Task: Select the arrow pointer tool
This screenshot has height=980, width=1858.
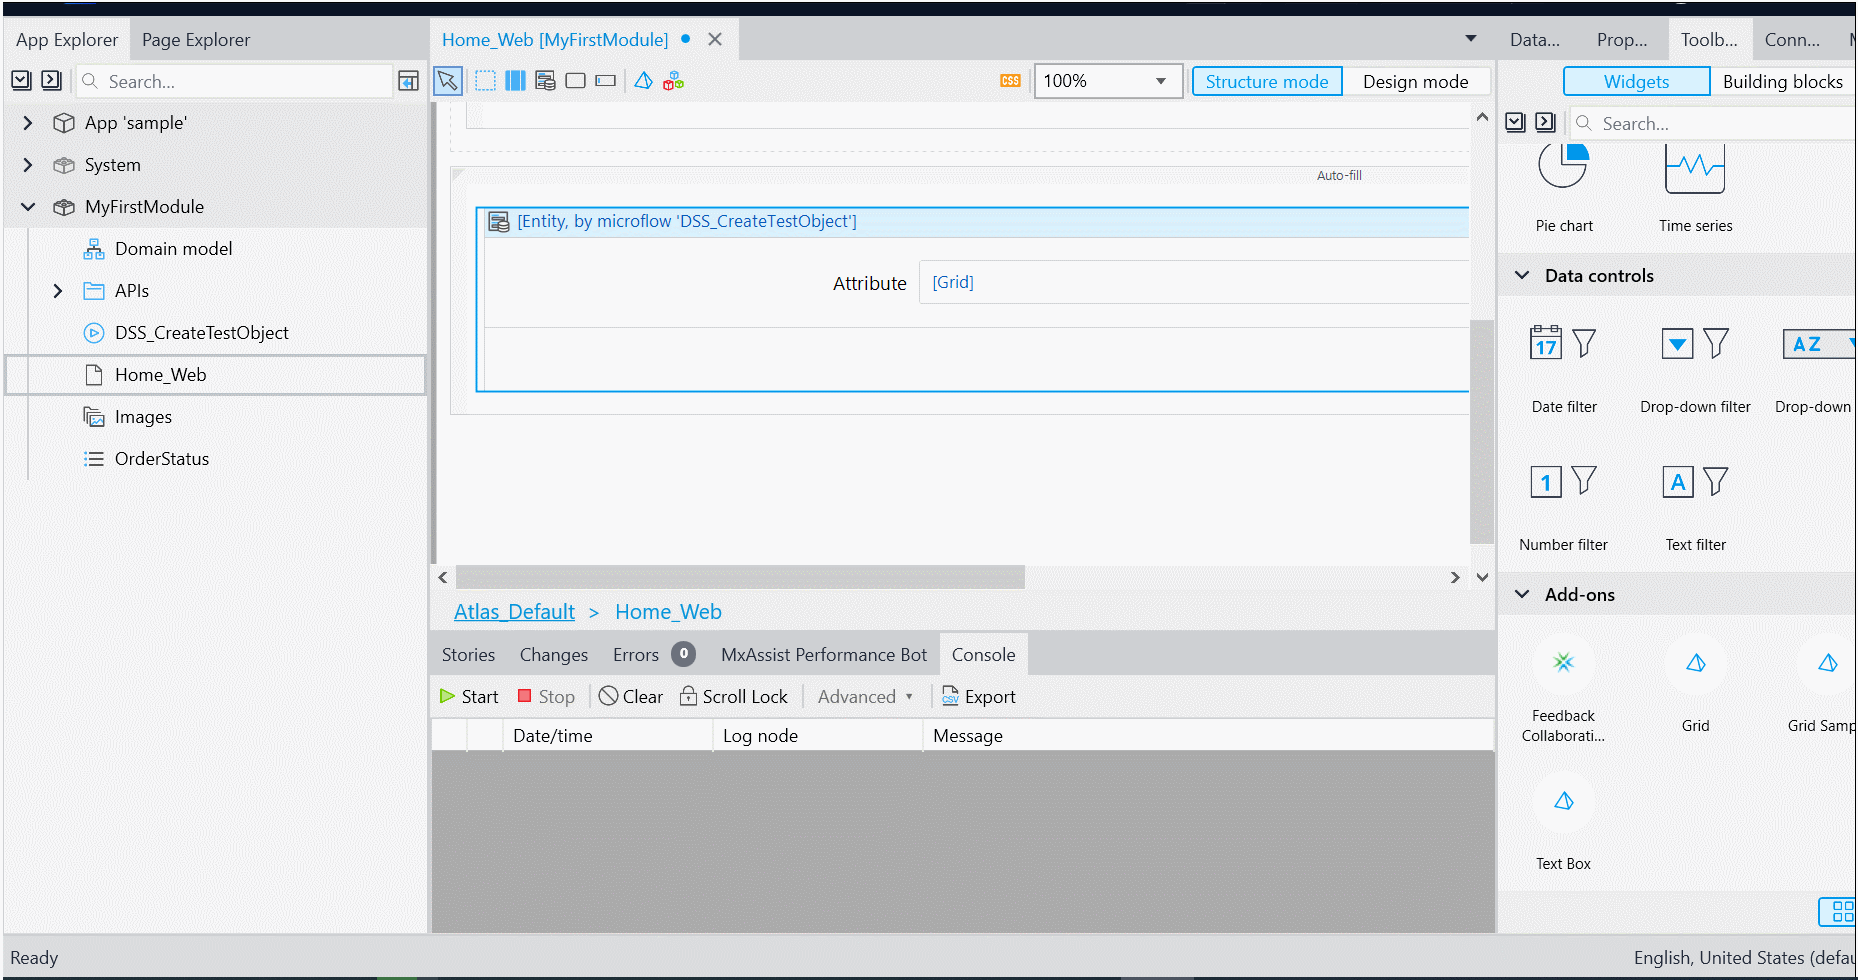Action: pos(447,81)
